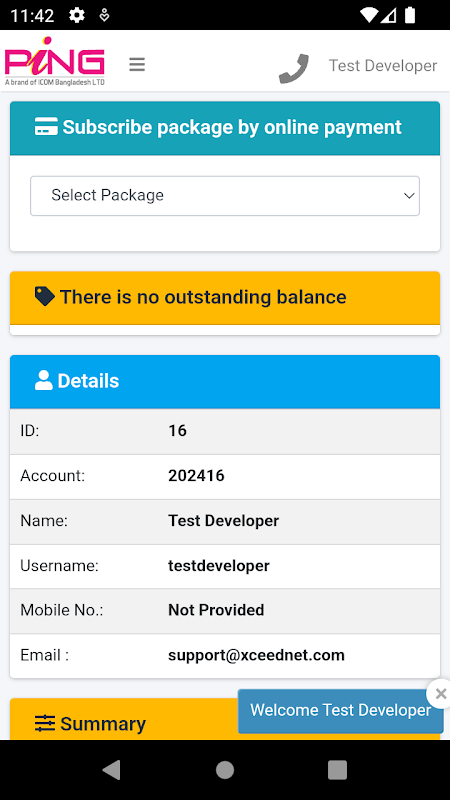Tap the support@xceednet.com email value
This screenshot has width=450, height=800.
[x=256, y=655]
